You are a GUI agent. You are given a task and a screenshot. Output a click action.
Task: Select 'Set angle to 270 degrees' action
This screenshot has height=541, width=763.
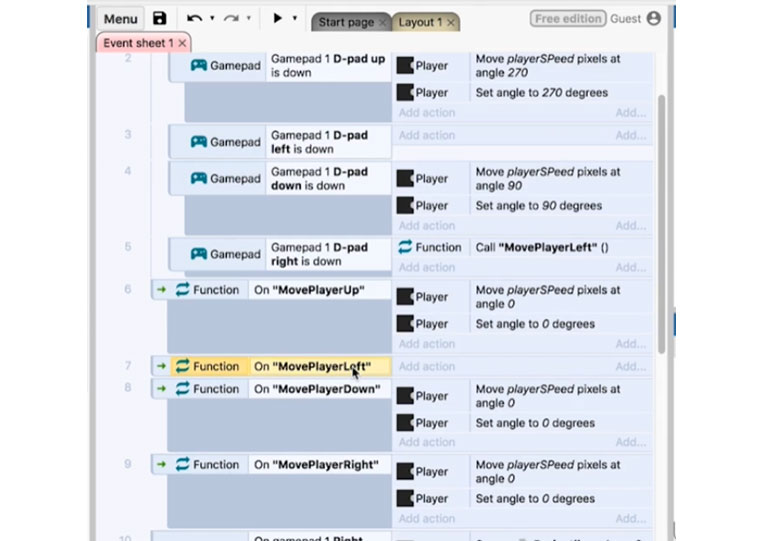[x=542, y=92]
